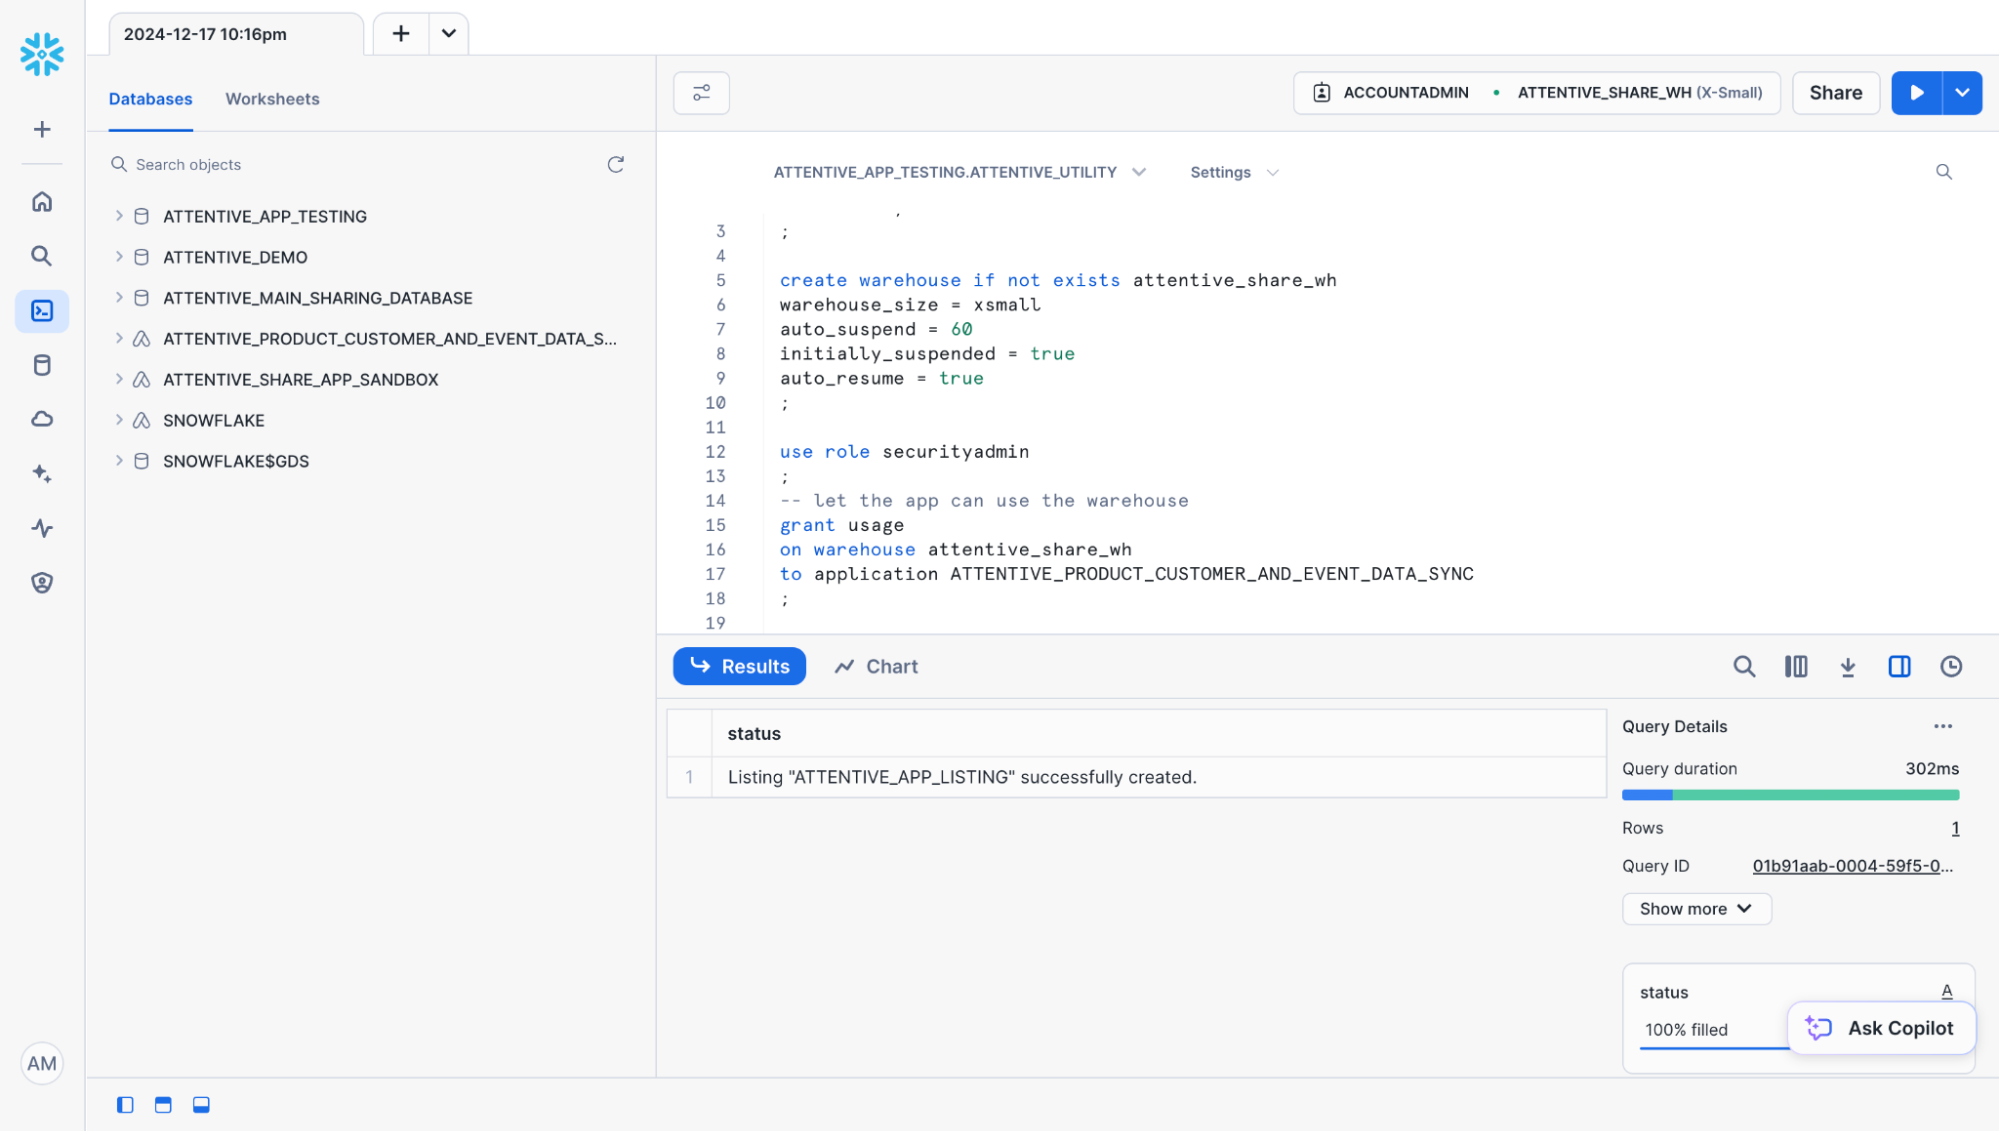Open the Admin shield icon

tap(42, 583)
